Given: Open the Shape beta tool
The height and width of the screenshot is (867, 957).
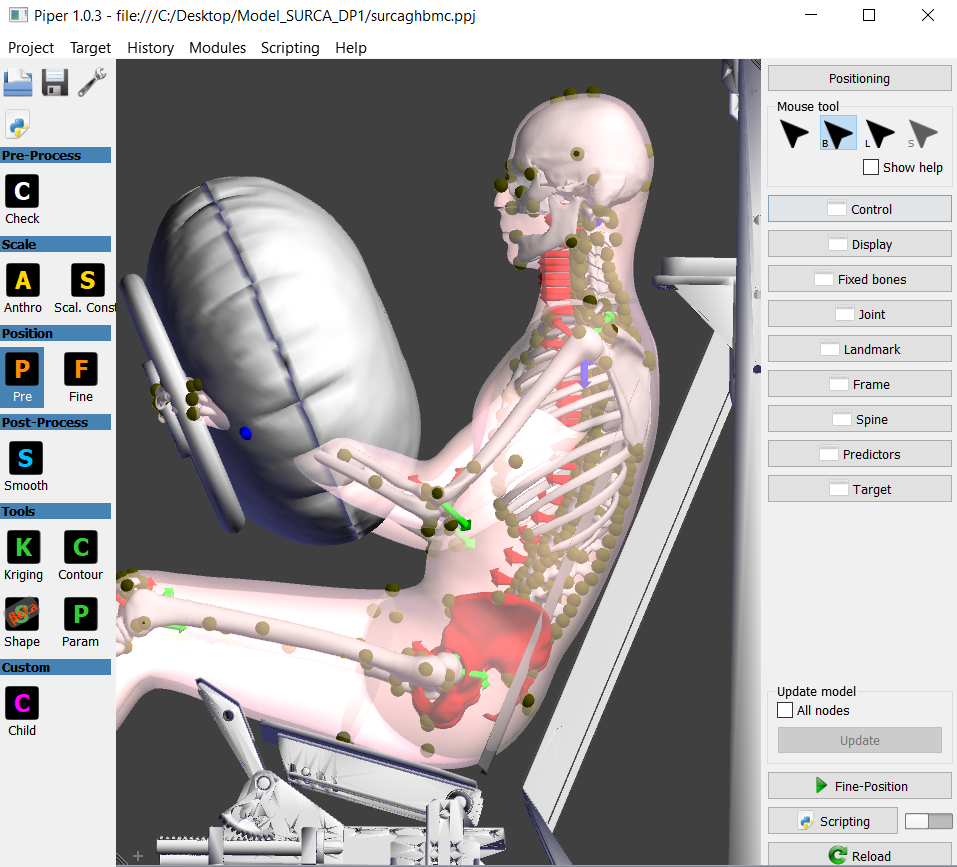Looking at the screenshot, I should click(22, 622).
